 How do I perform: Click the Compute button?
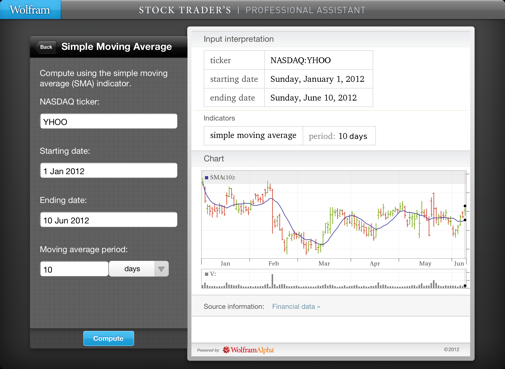pos(108,338)
